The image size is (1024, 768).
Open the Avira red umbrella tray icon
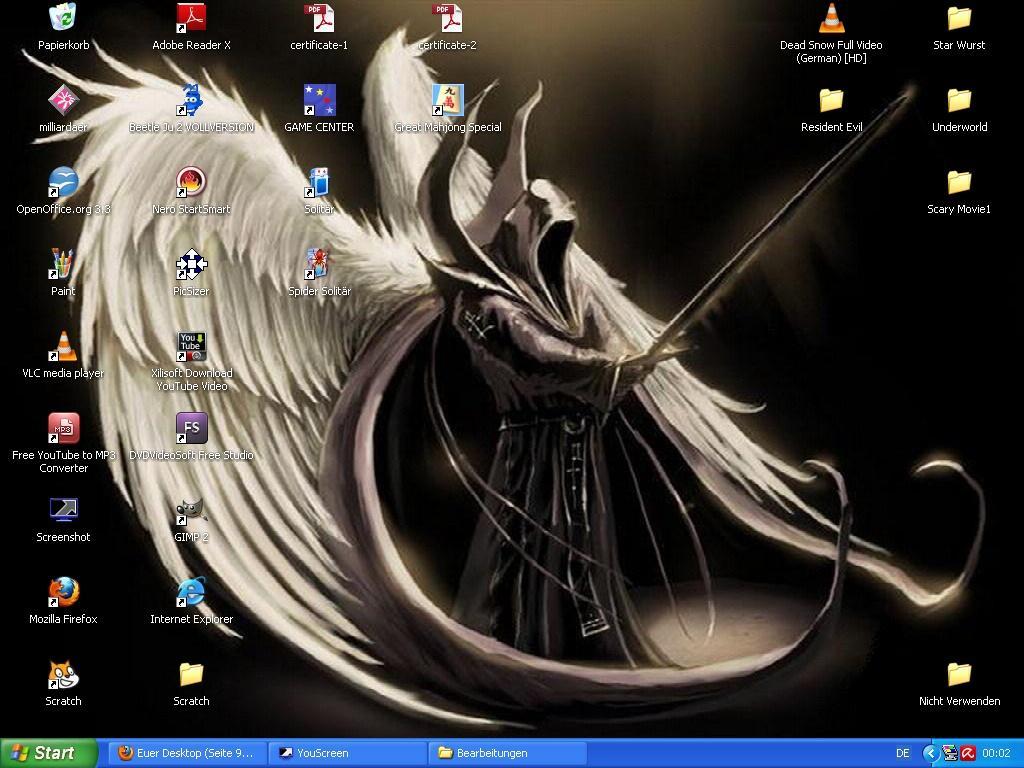click(968, 753)
